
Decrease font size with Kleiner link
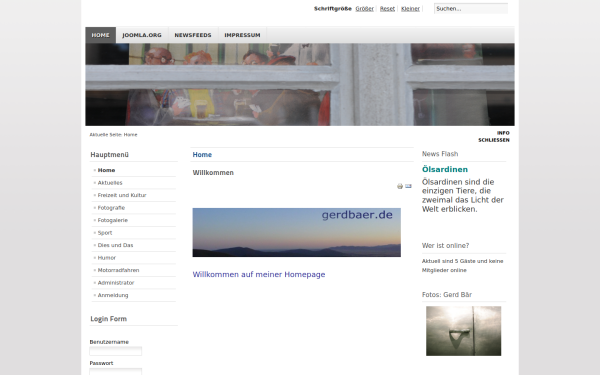(410, 8)
